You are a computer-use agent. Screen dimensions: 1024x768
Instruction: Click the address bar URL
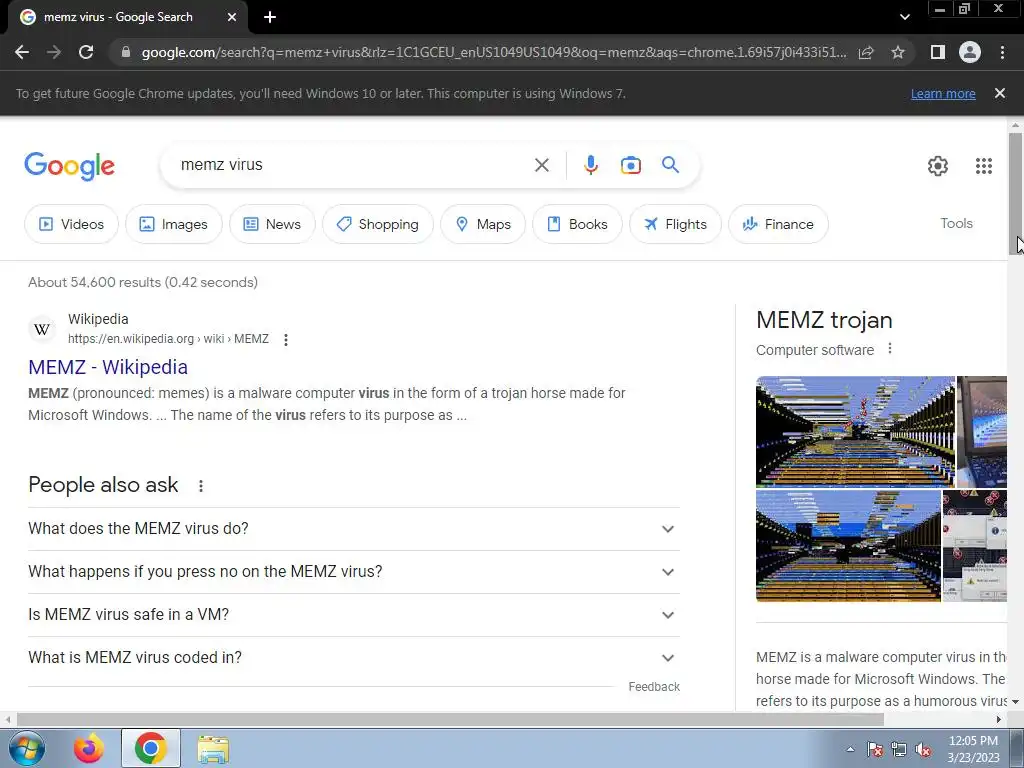pos(494,52)
